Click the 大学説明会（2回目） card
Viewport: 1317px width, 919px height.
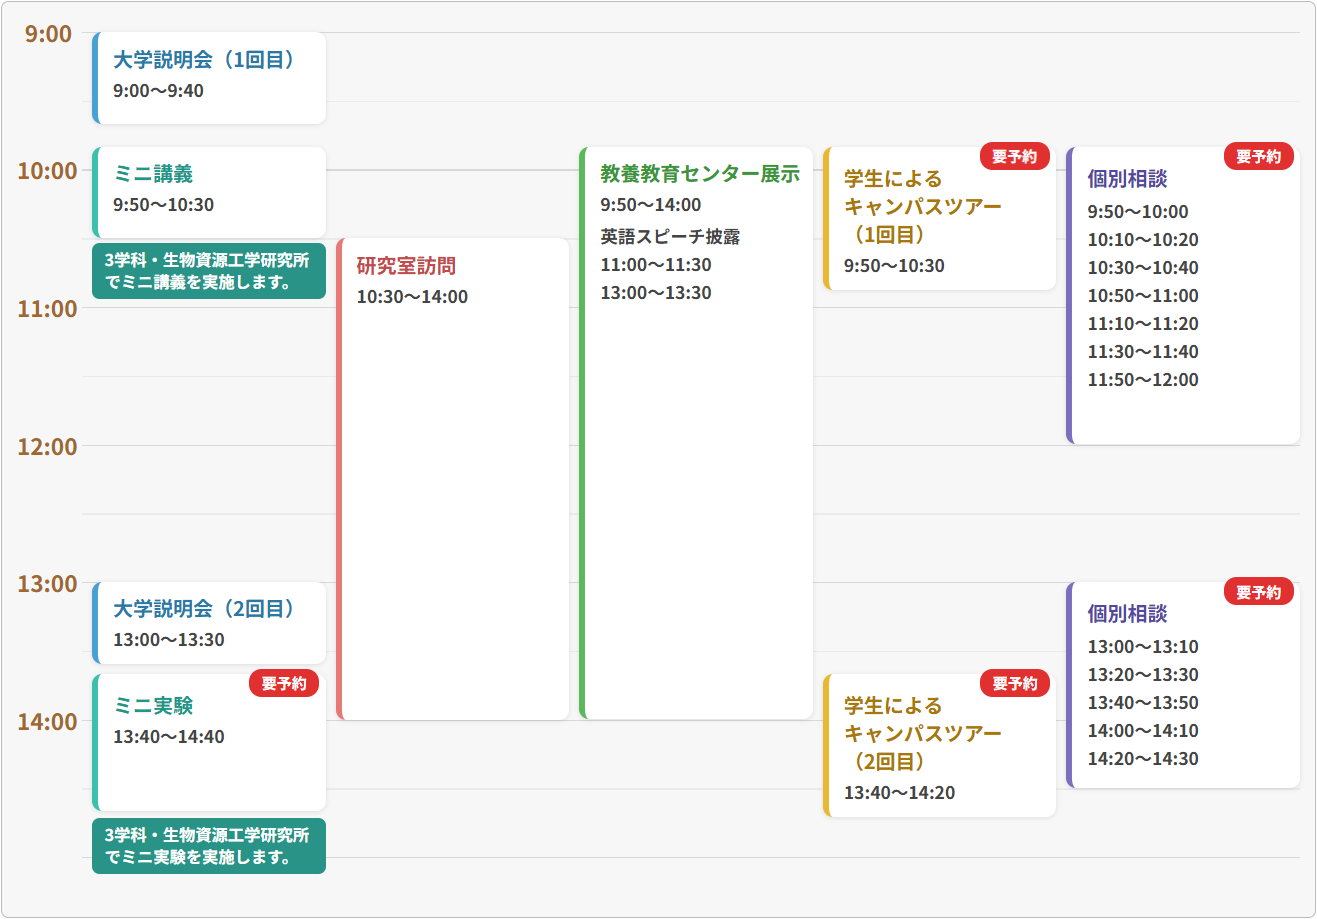point(209,623)
